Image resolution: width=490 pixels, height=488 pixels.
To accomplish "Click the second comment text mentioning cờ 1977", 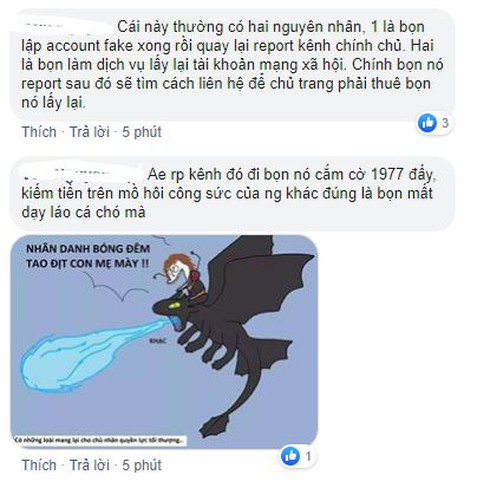I will [228, 193].
